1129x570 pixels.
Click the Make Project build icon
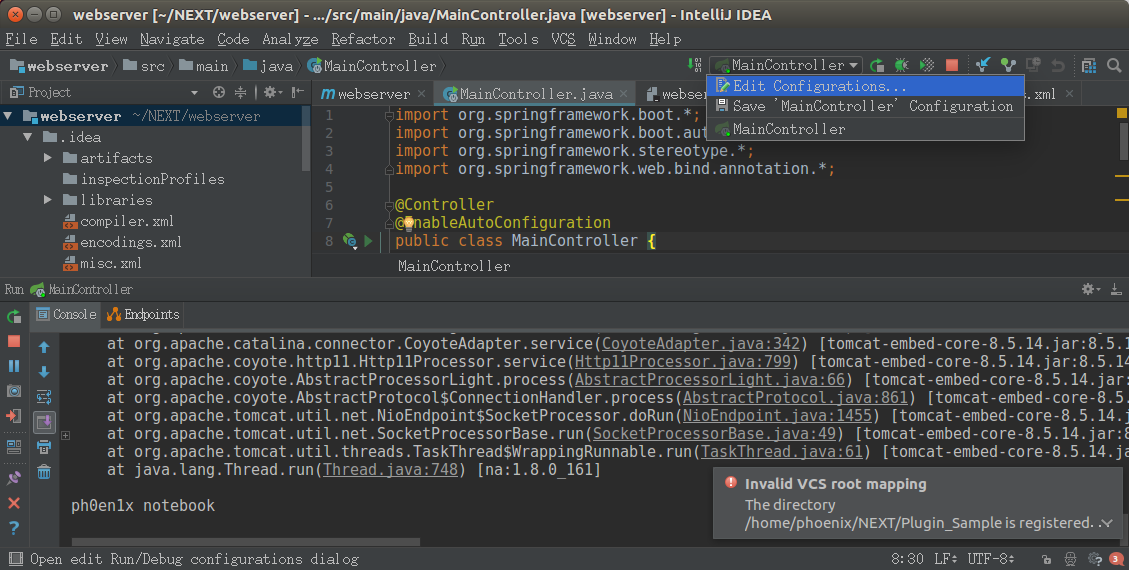point(694,65)
